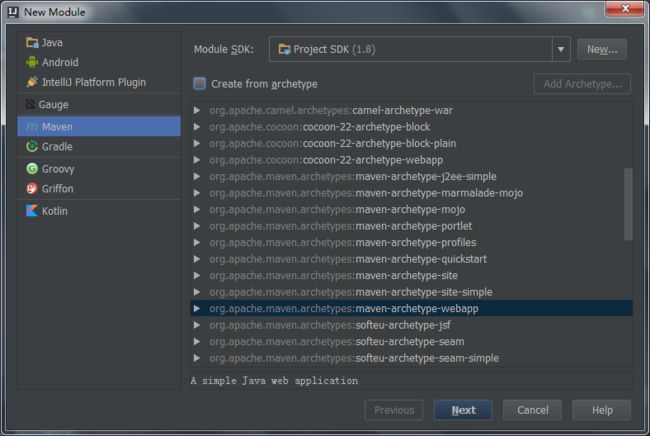Viewport: 650px width, 436px height.
Task: Select the Kotlin icon
Action: click(x=32, y=211)
